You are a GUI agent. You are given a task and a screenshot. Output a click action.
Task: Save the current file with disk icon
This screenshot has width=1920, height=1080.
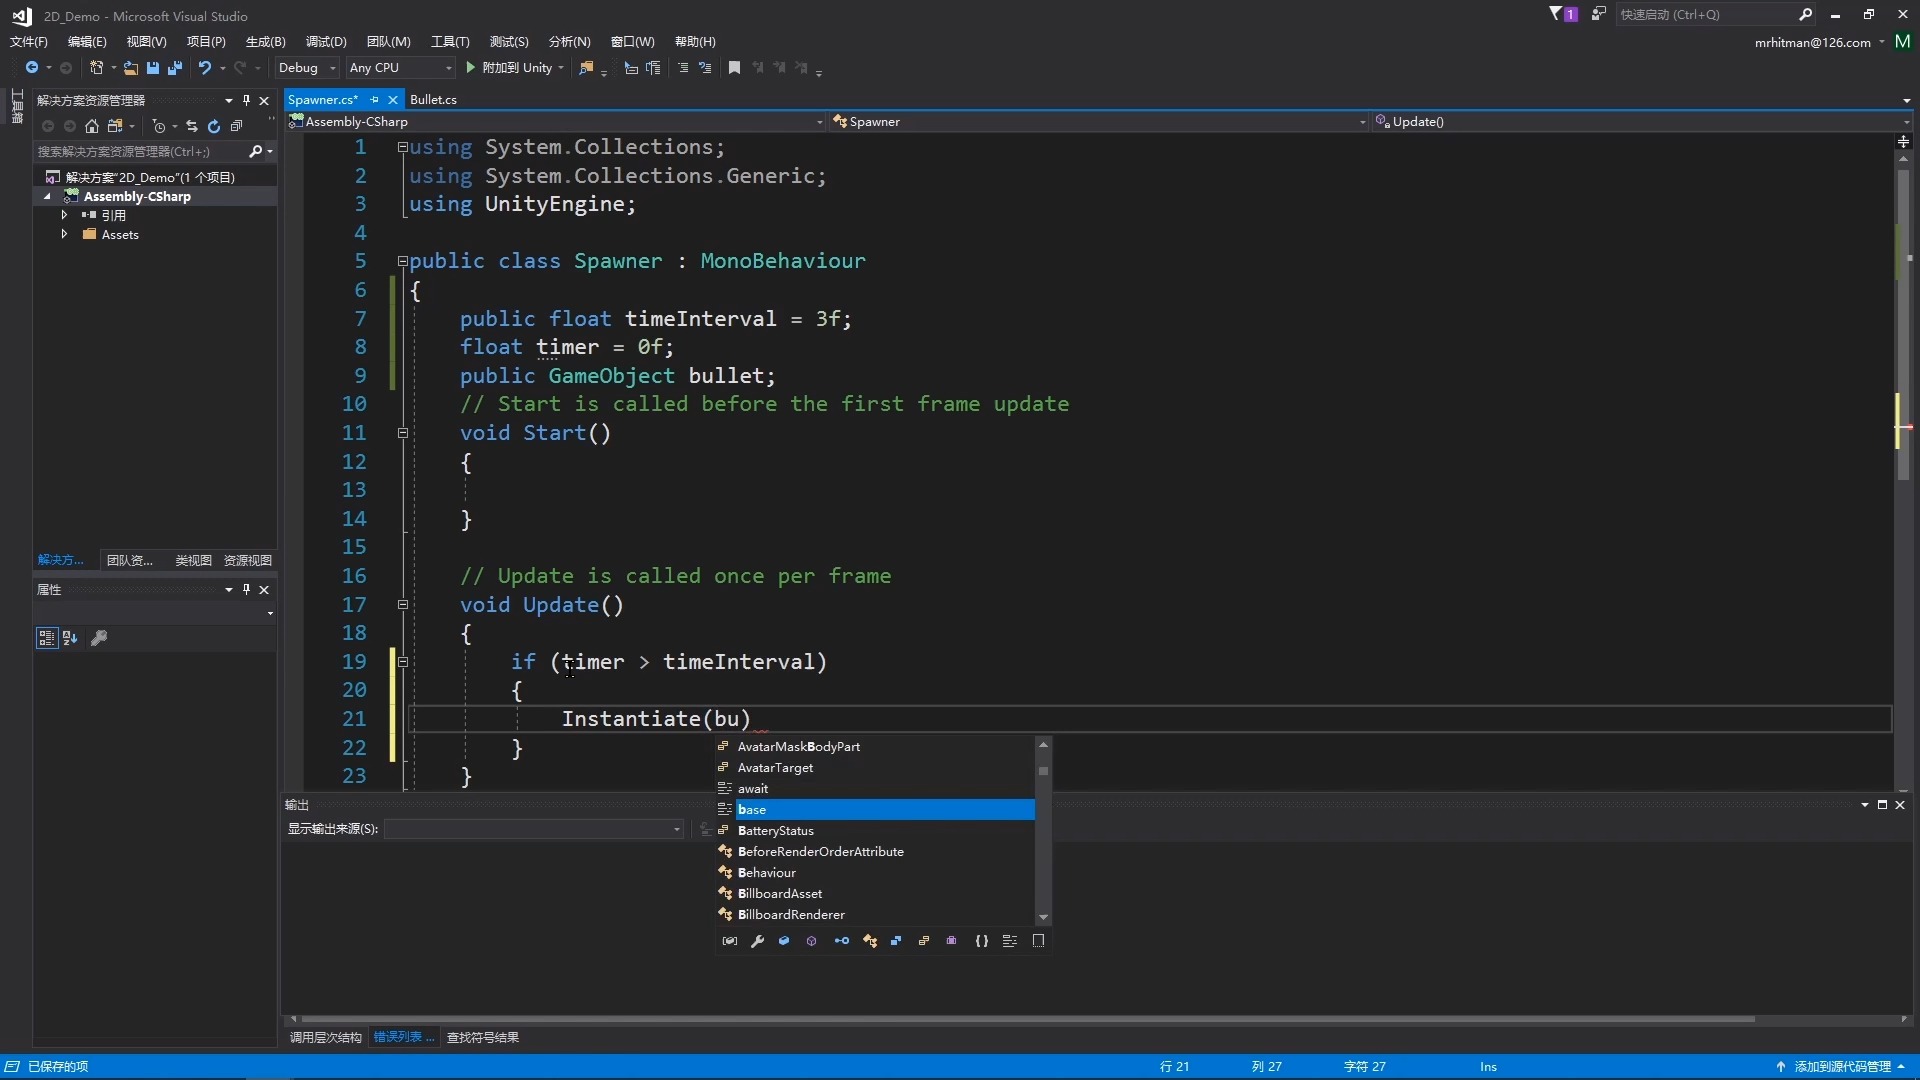click(x=153, y=68)
